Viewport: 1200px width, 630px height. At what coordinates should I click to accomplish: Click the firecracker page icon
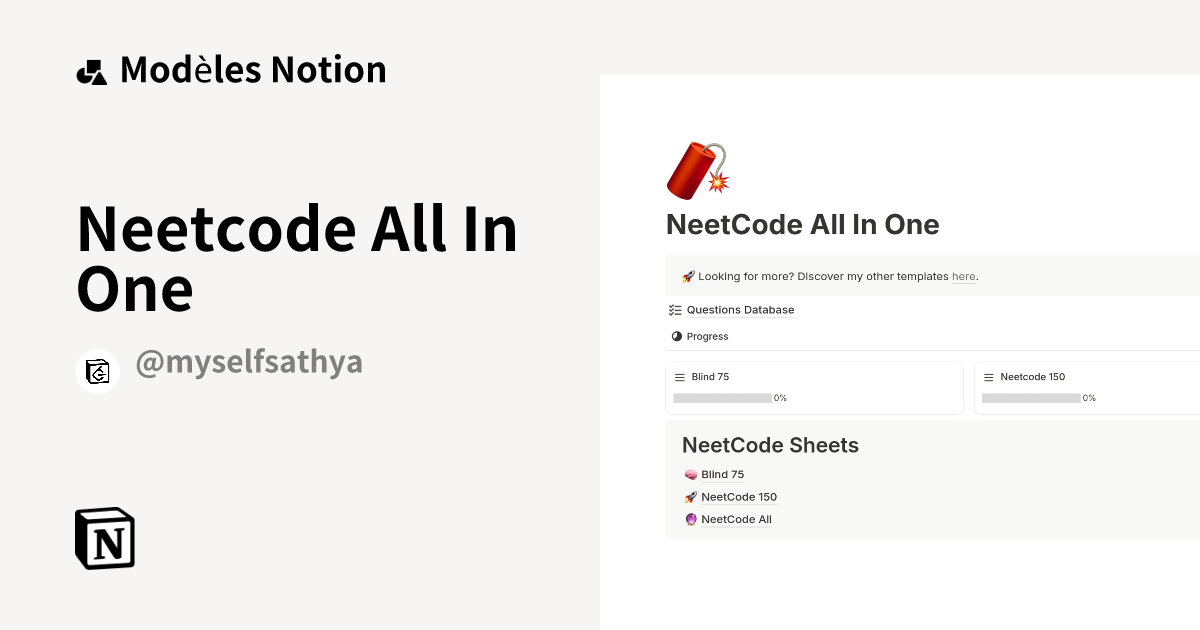(697, 170)
